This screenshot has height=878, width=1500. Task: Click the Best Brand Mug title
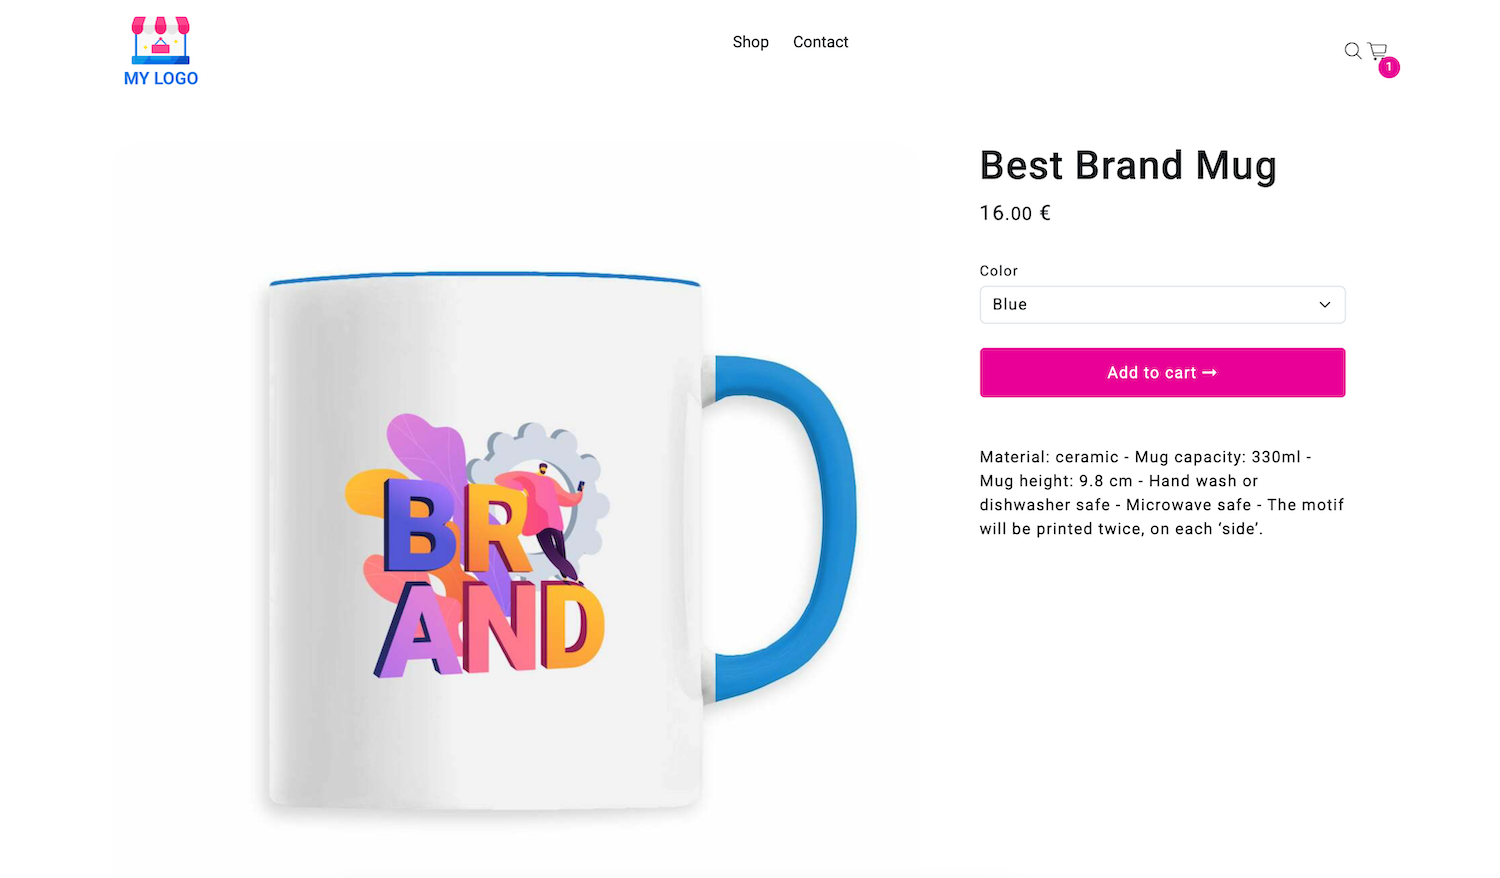click(1128, 166)
